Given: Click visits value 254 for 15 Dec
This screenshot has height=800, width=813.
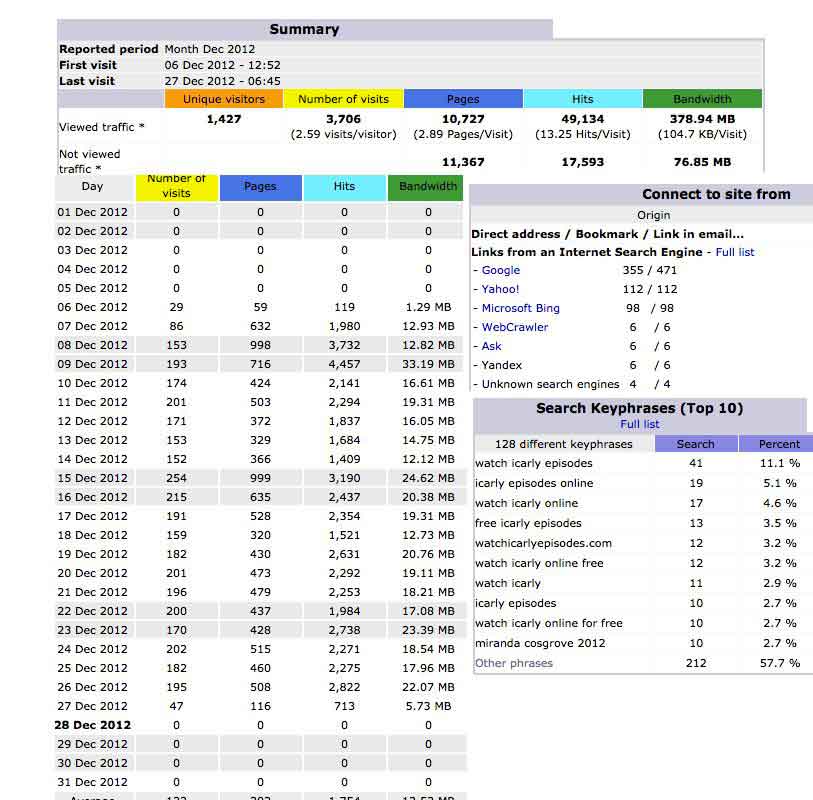Looking at the screenshot, I should click(x=176, y=478).
